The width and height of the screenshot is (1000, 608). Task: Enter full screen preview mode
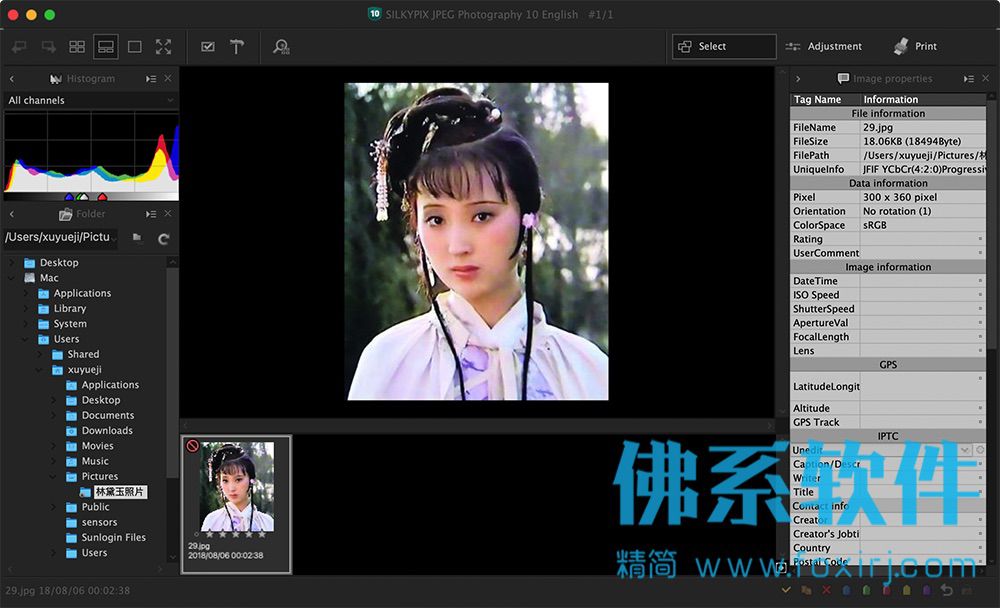(x=163, y=47)
